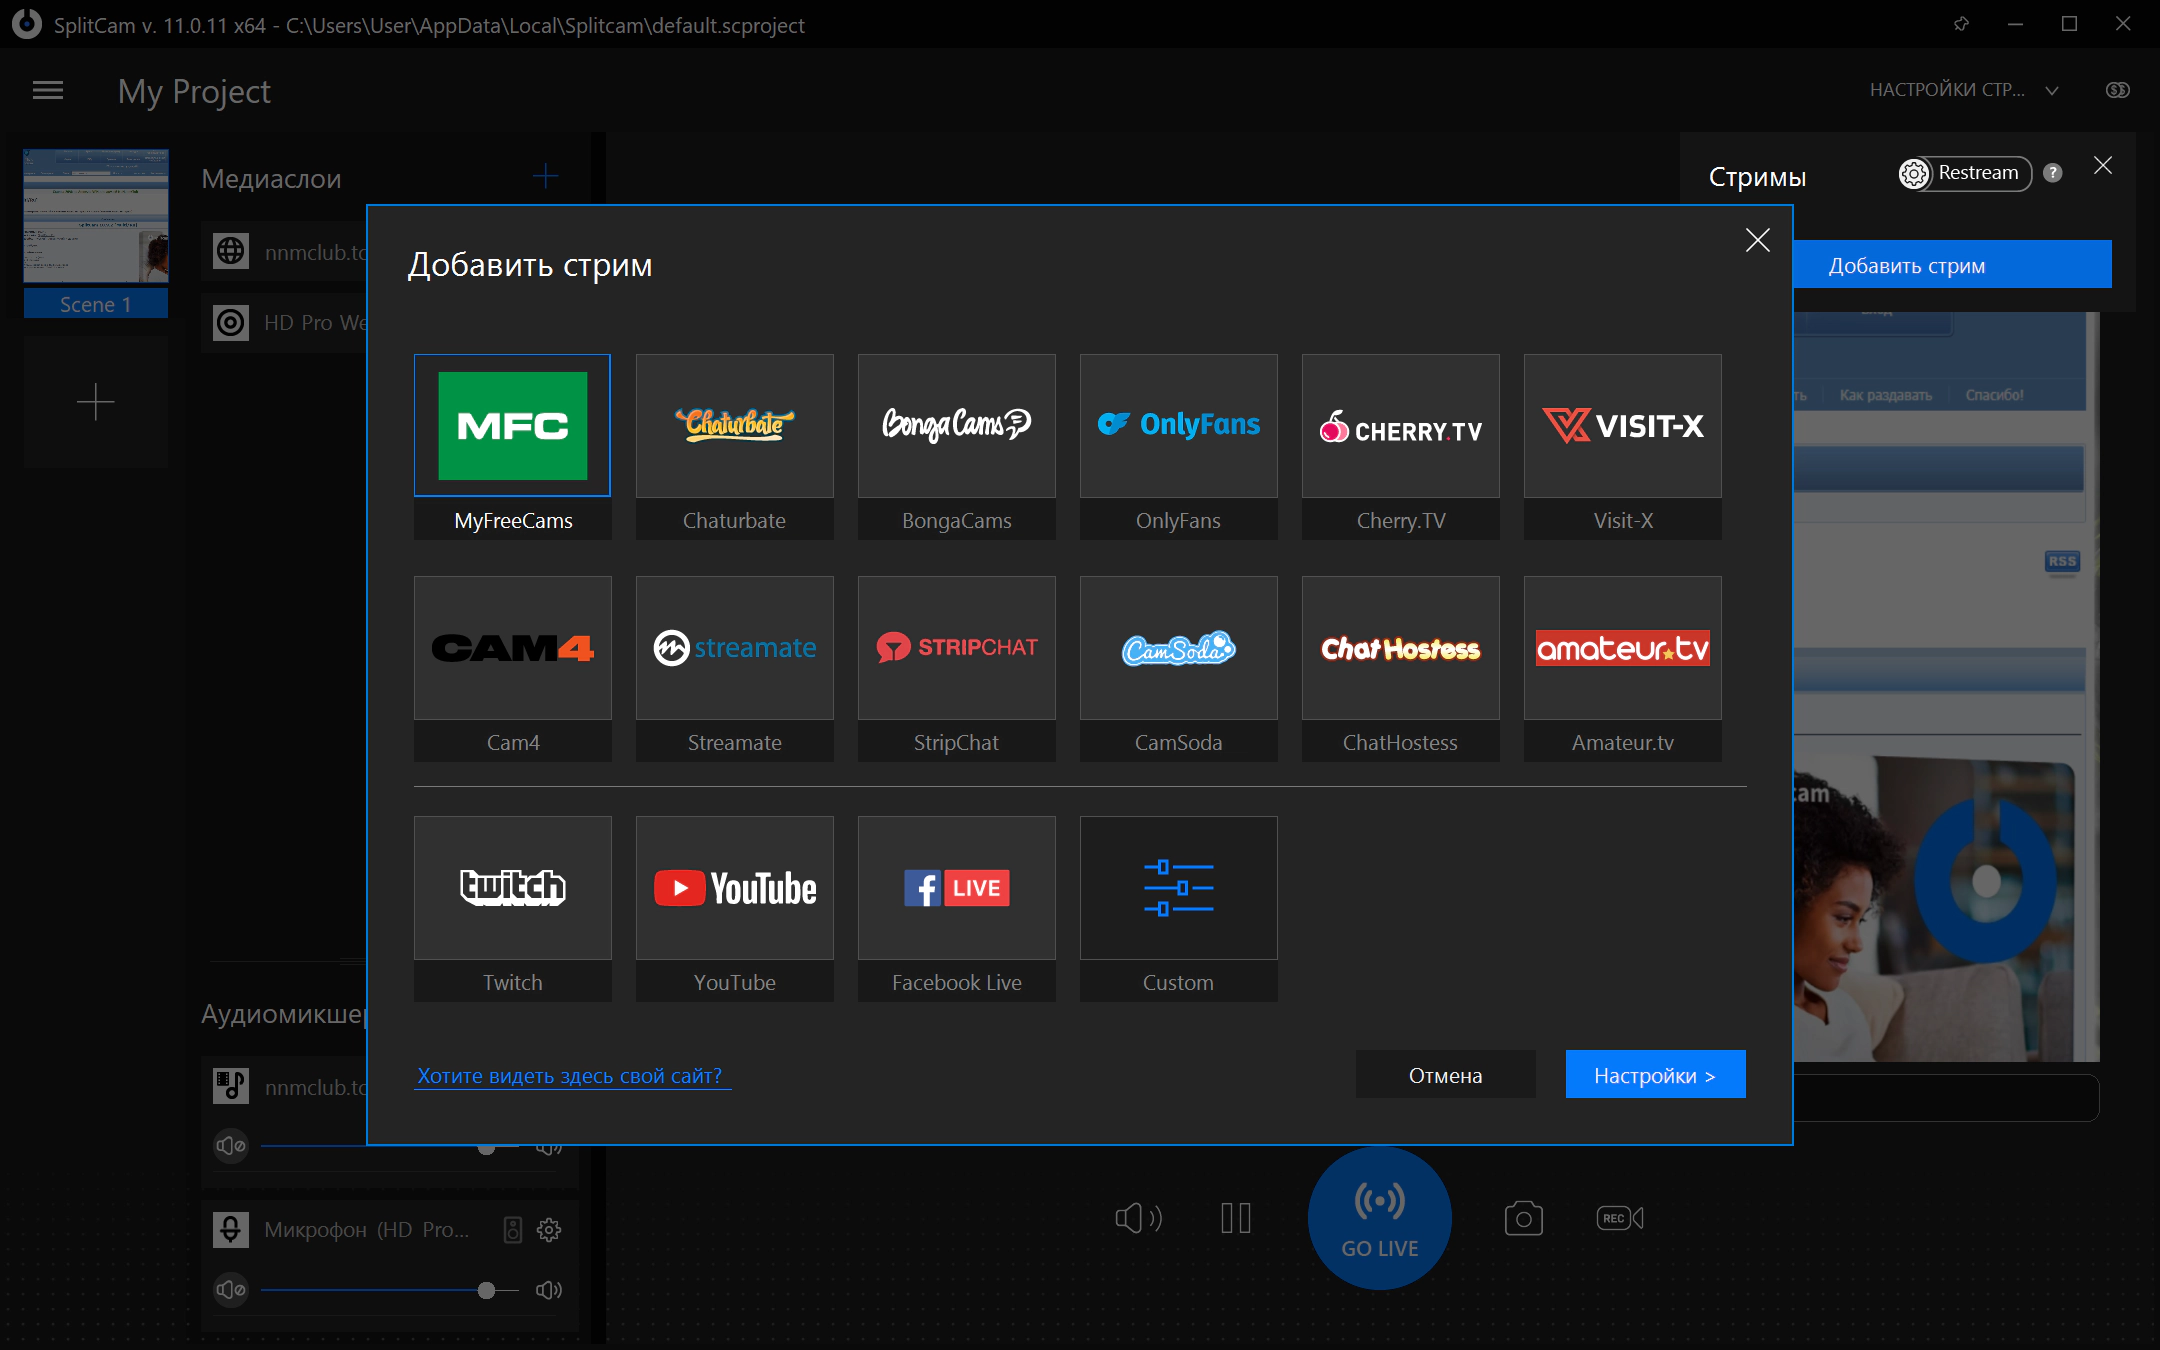
Task: Select the YouTube stream option
Action: point(734,908)
